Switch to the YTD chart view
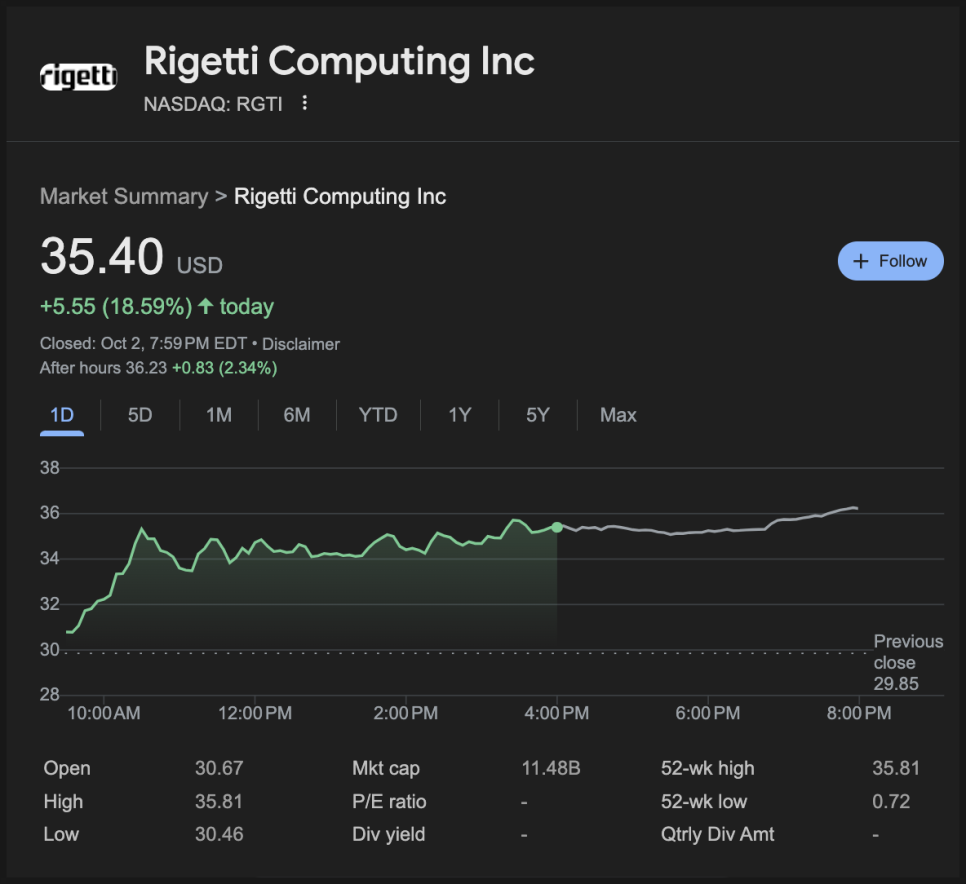Screen dimensions: 966x884 tap(378, 415)
